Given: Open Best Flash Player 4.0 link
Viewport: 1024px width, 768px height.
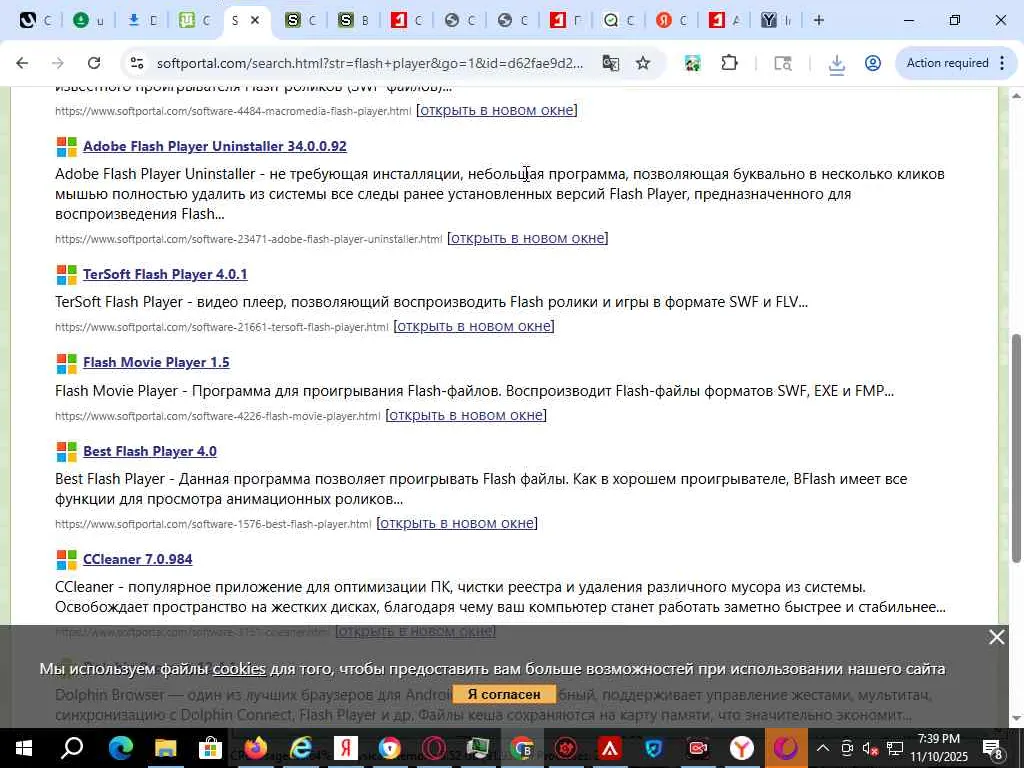Looking at the screenshot, I should 150,451.
